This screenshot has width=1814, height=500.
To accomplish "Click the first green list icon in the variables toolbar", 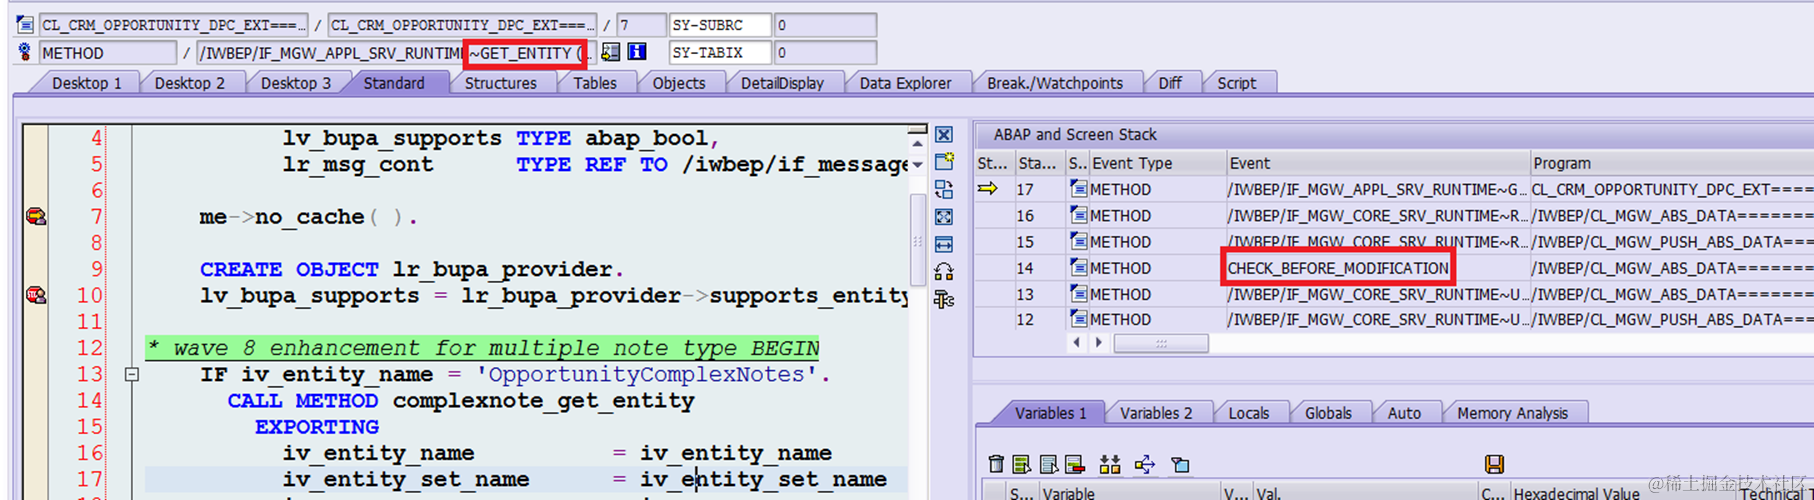I will (x=1021, y=464).
